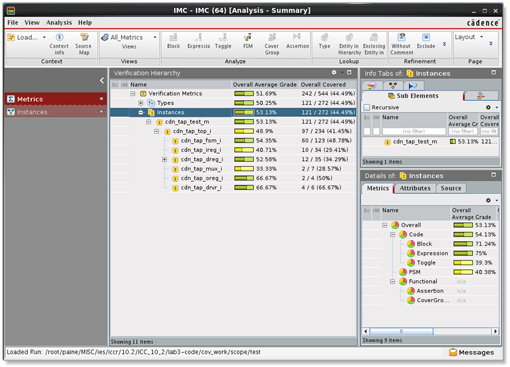Click the Load toolbar icon
The image size is (510, 367).
(11, 37)
